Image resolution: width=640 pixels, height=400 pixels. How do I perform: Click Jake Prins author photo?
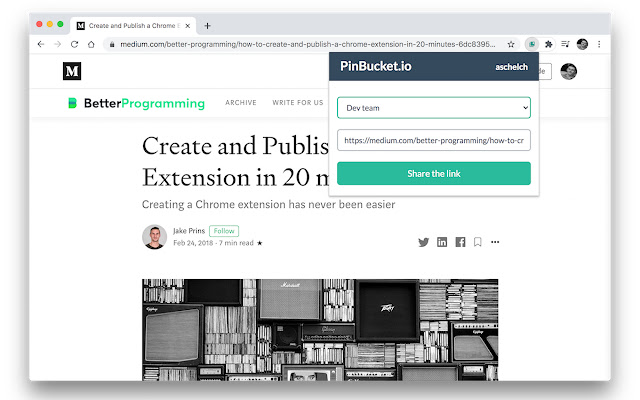(x=154, y=237)
